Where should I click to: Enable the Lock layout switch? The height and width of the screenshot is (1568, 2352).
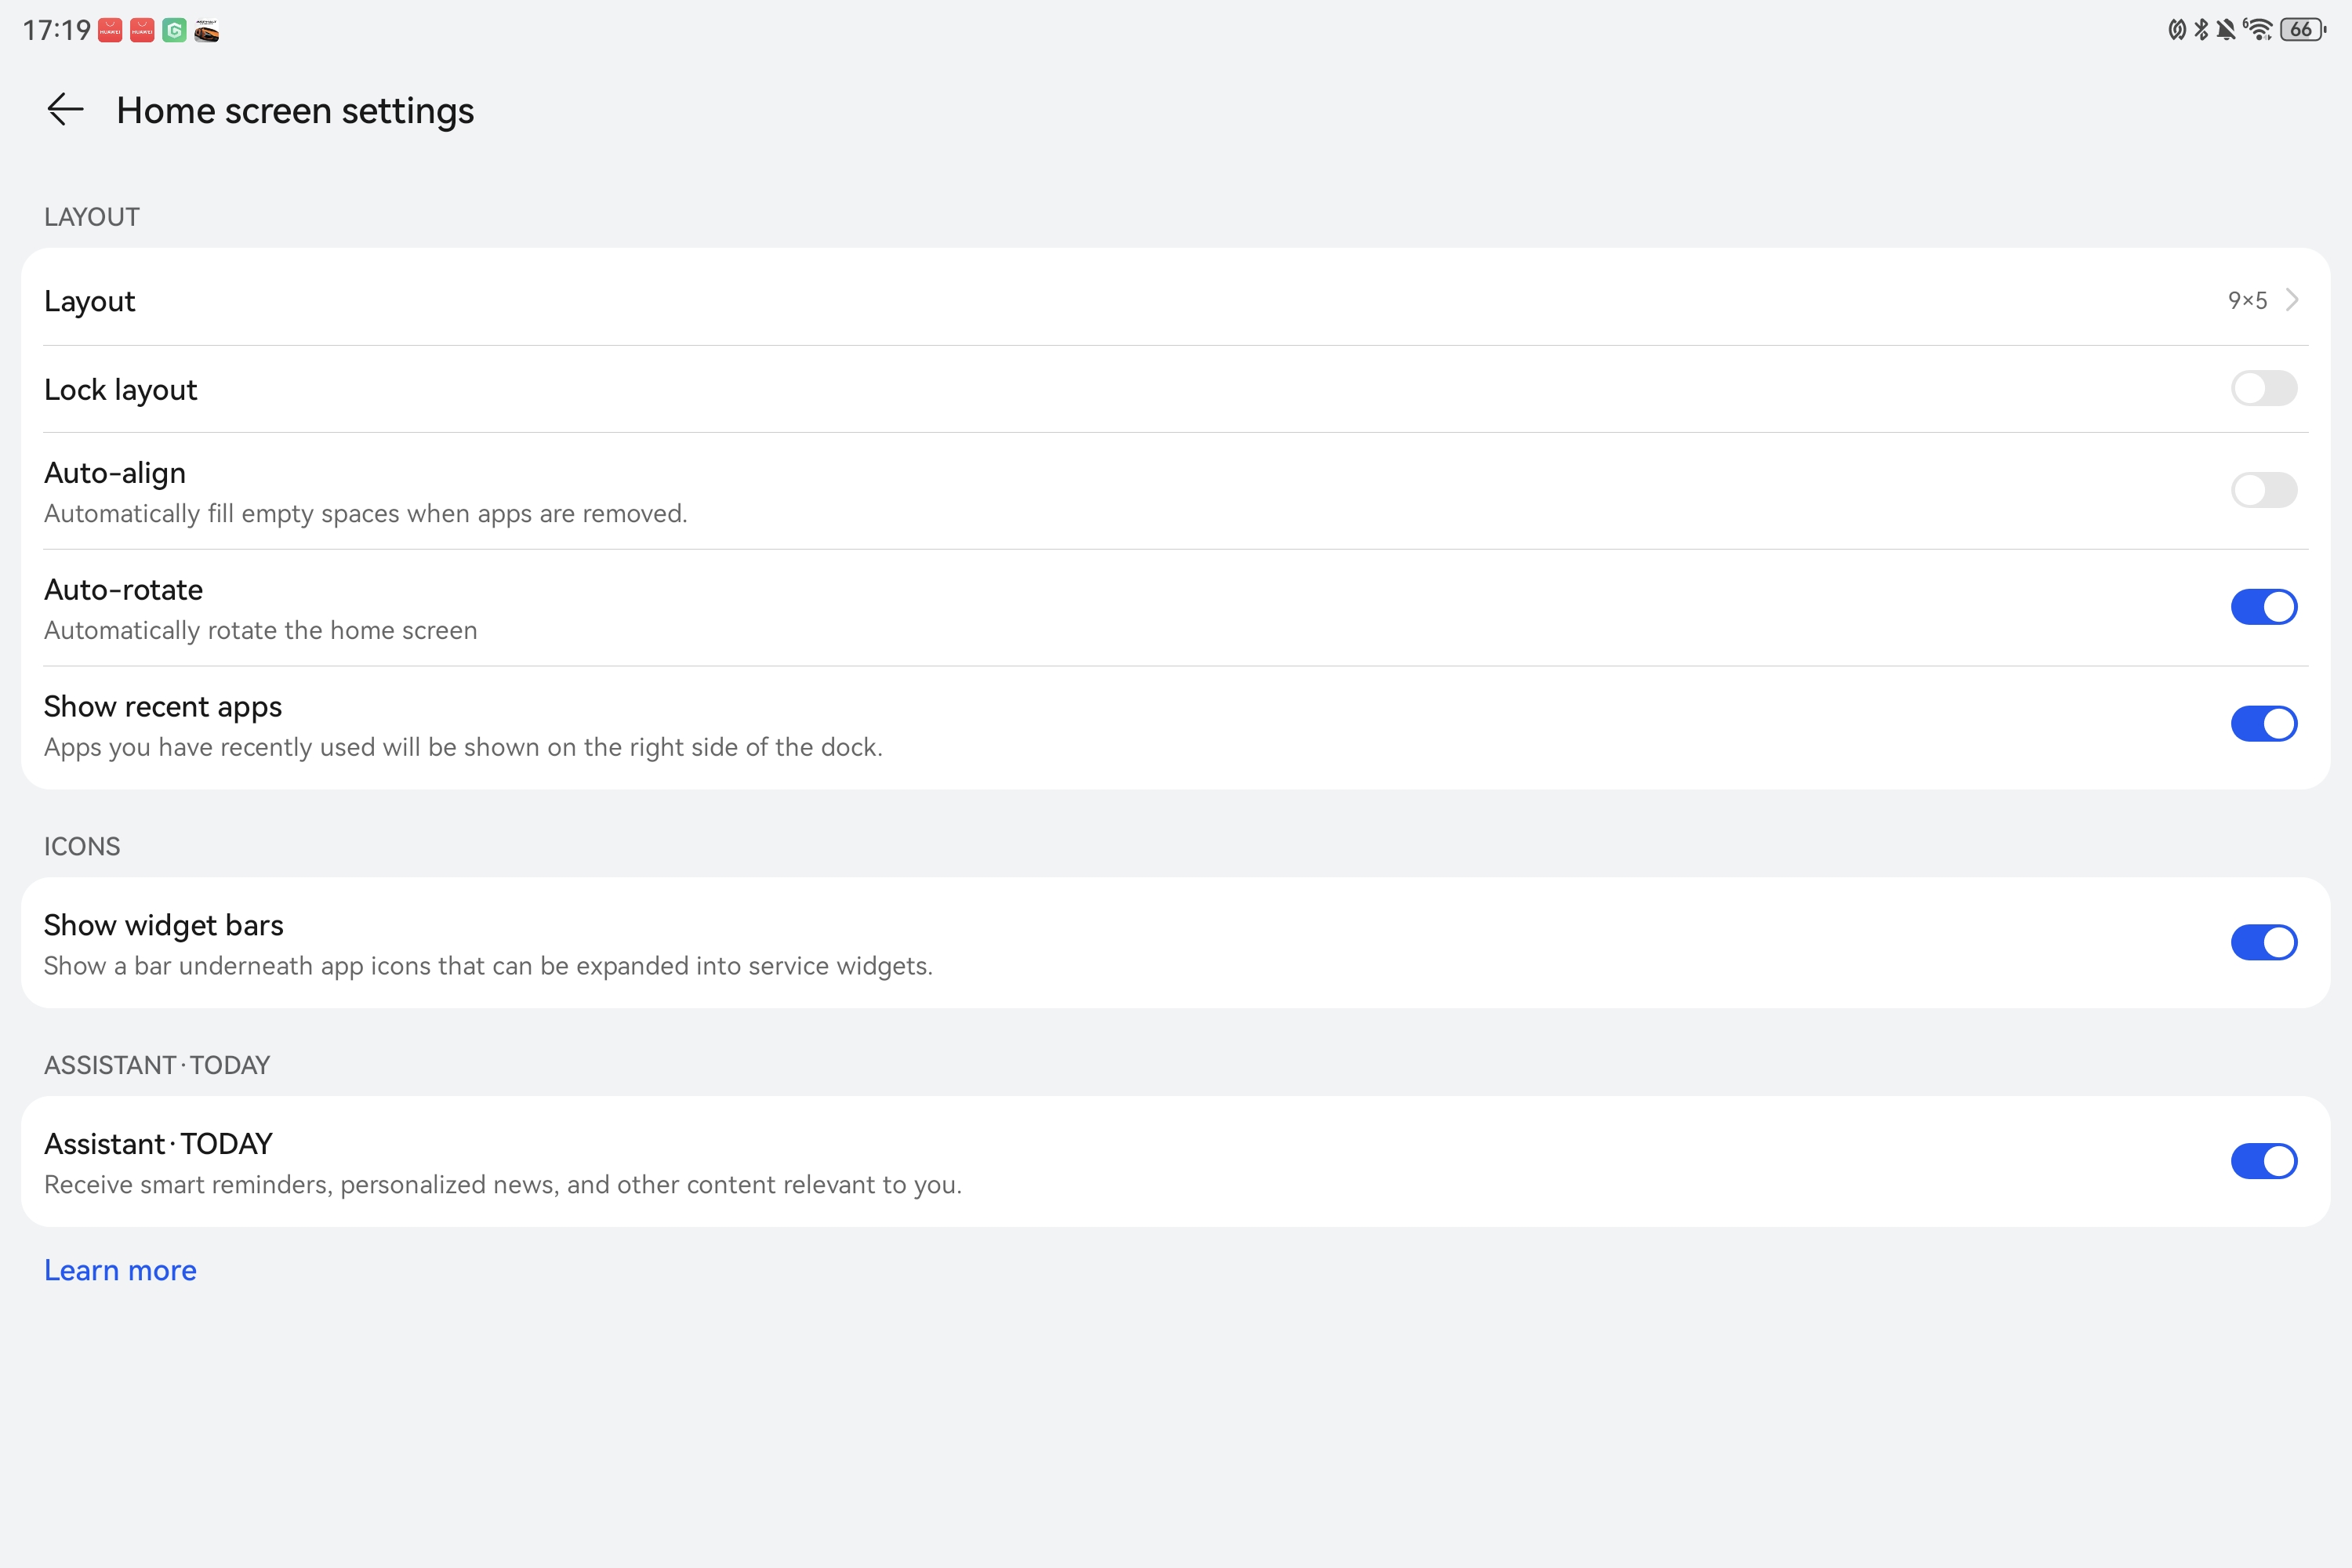coord(2264,388)
